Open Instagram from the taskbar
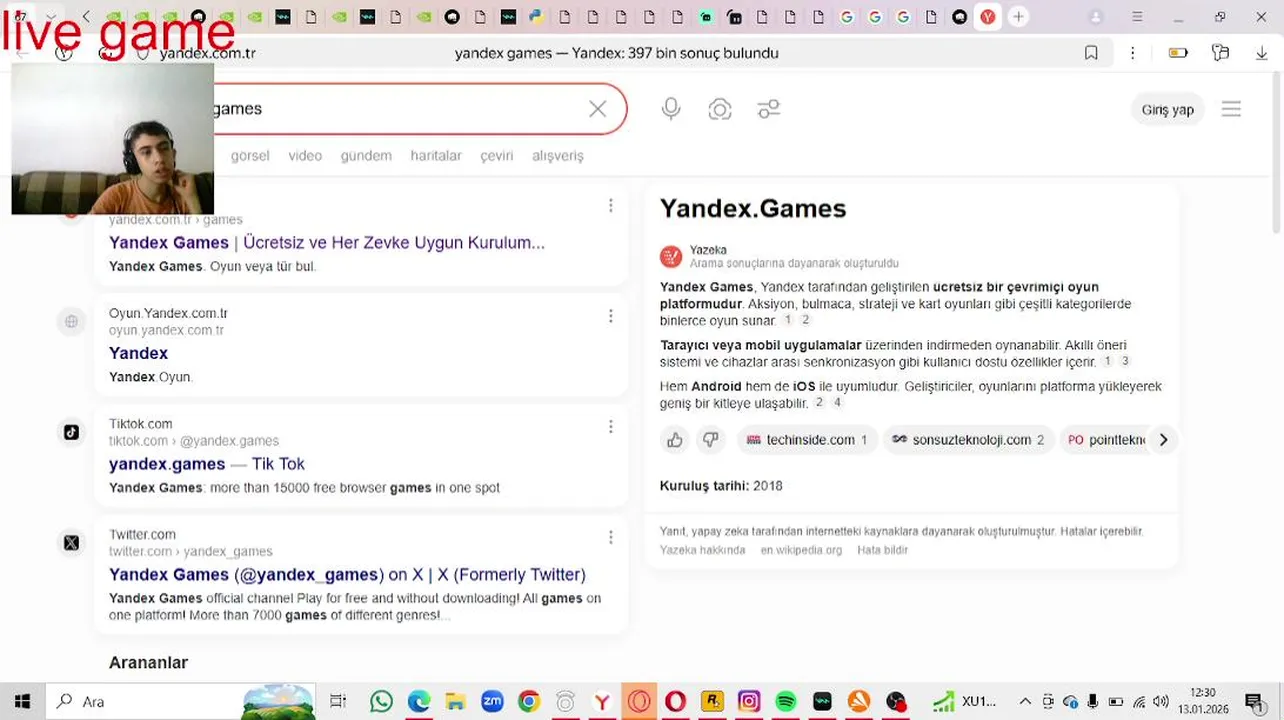1284x720 pixels. coord(749,701)
